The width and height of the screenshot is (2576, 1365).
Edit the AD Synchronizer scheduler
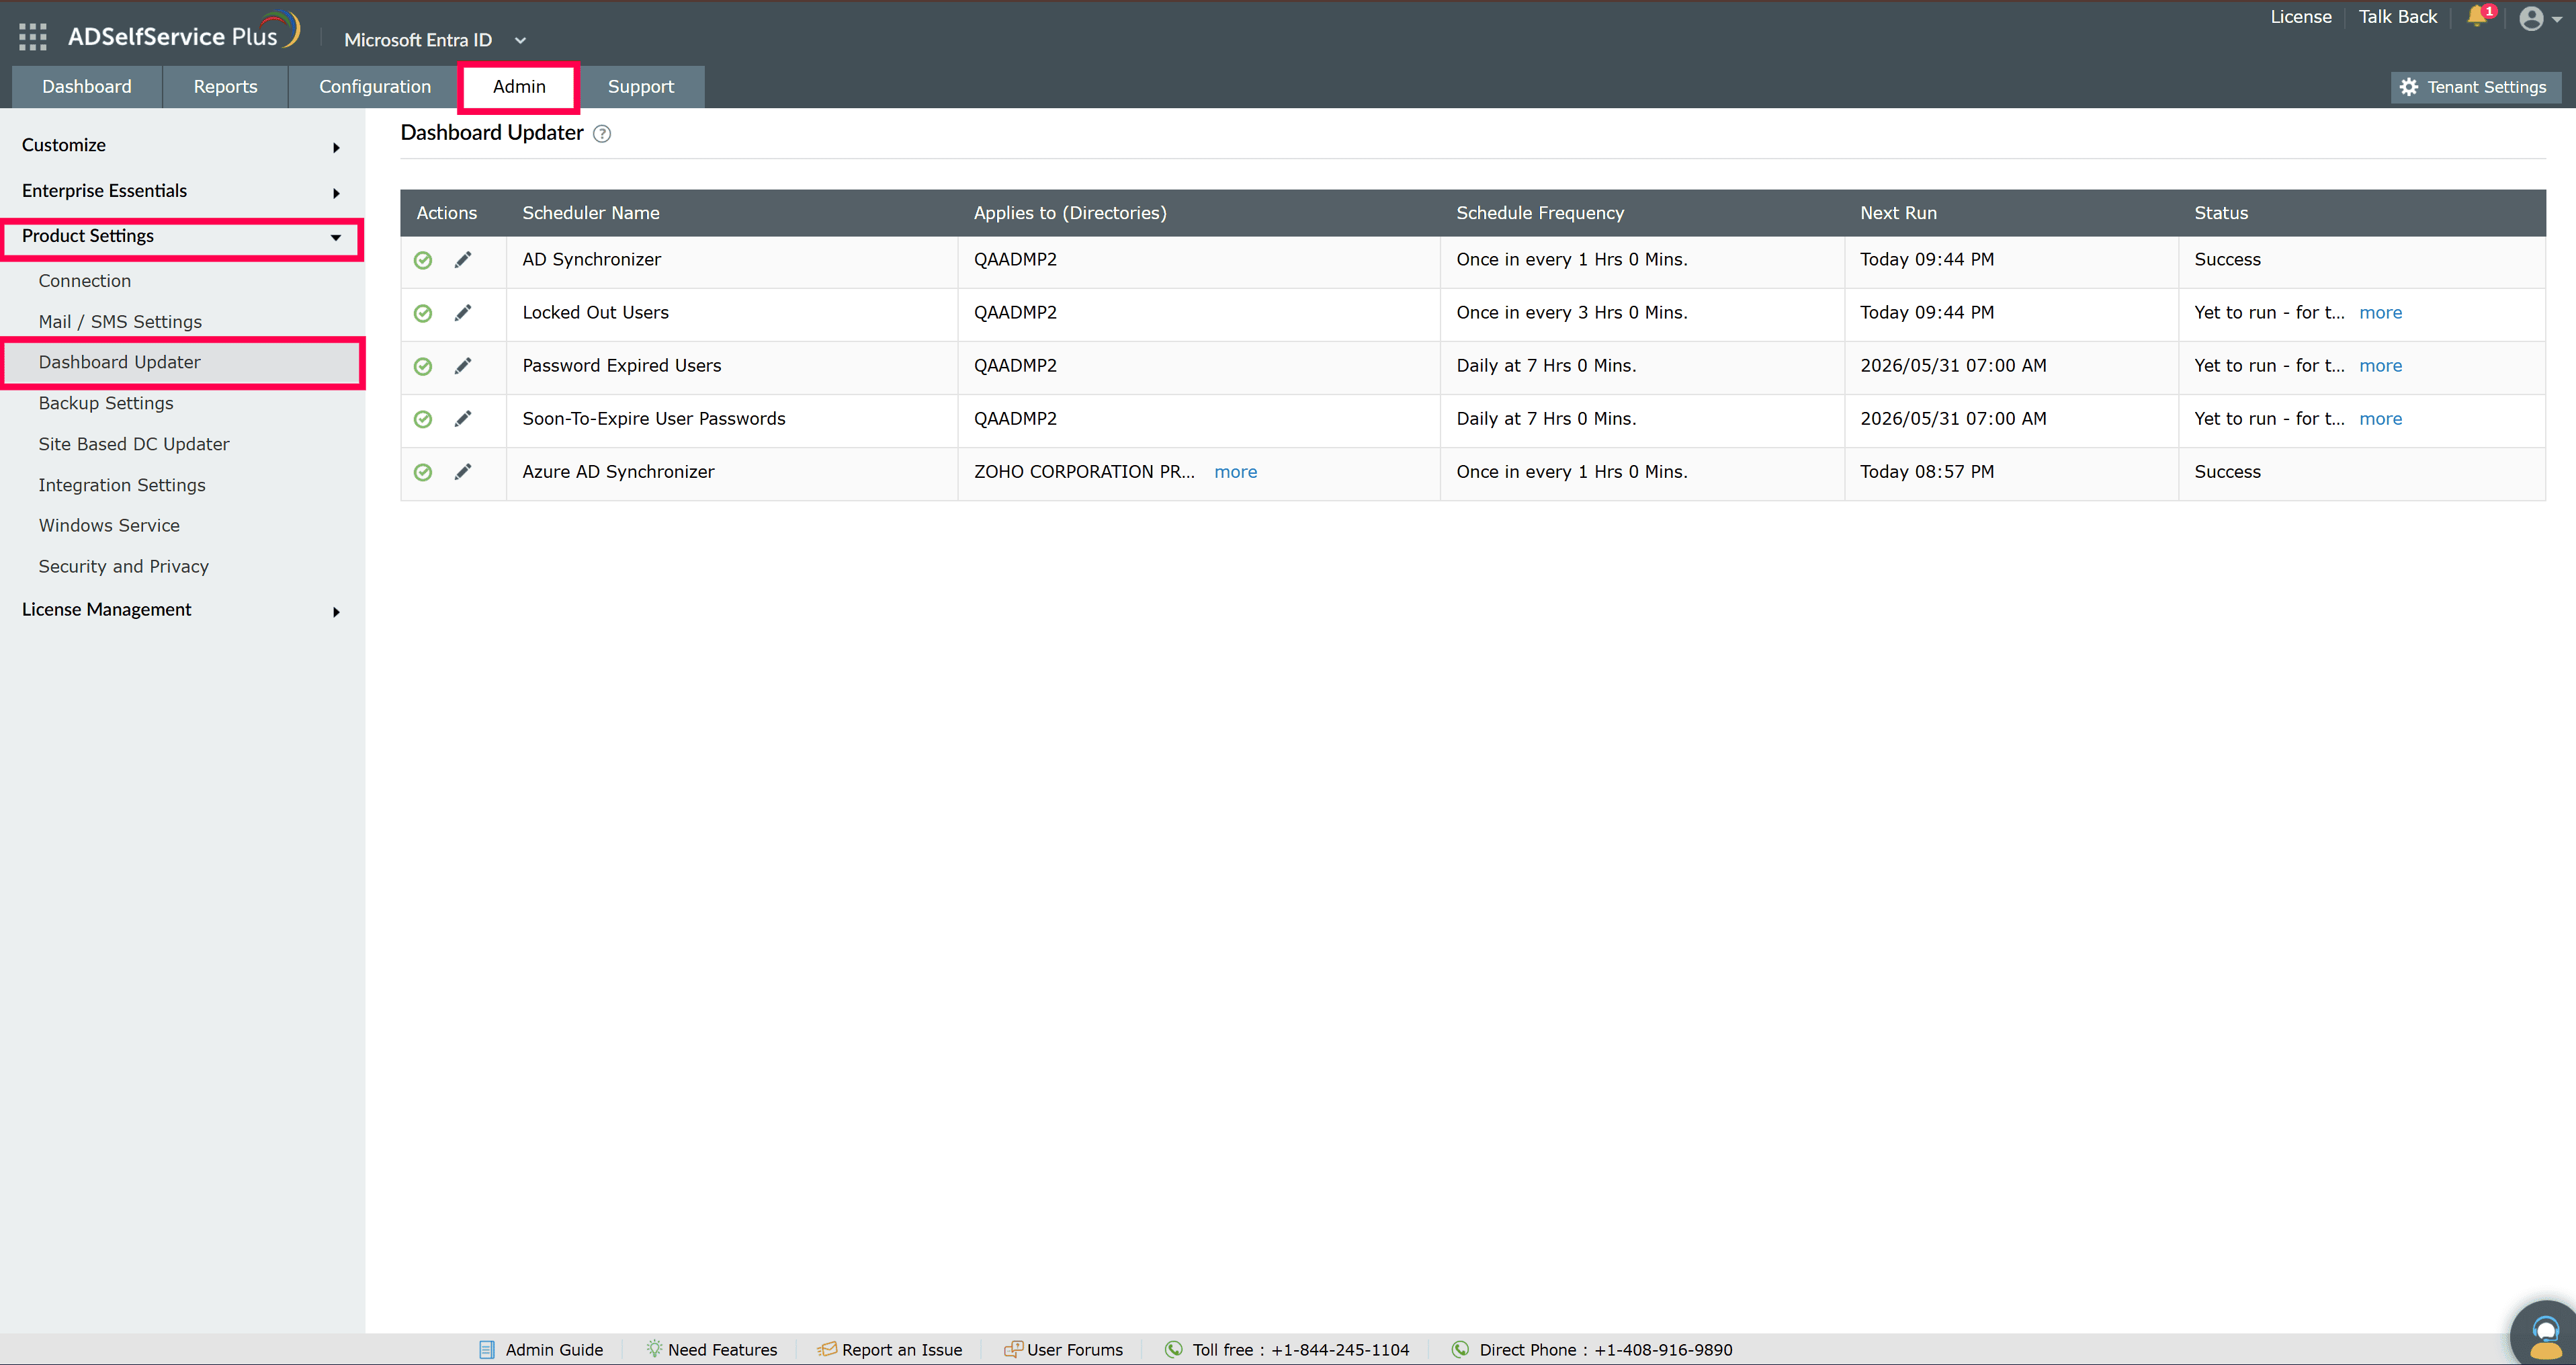tap(463, 260)
